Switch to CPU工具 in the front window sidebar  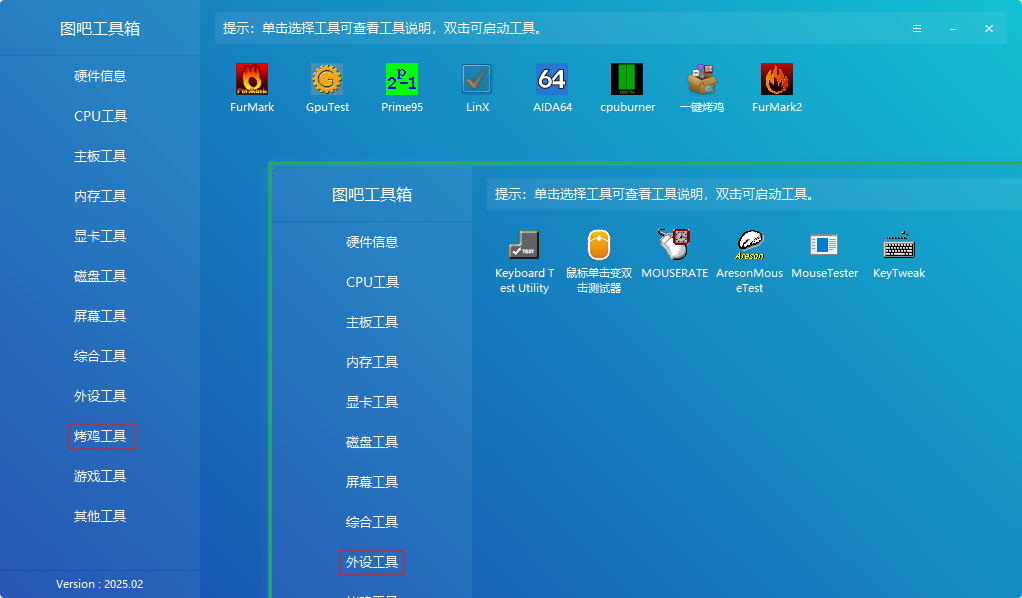[372, 282]
